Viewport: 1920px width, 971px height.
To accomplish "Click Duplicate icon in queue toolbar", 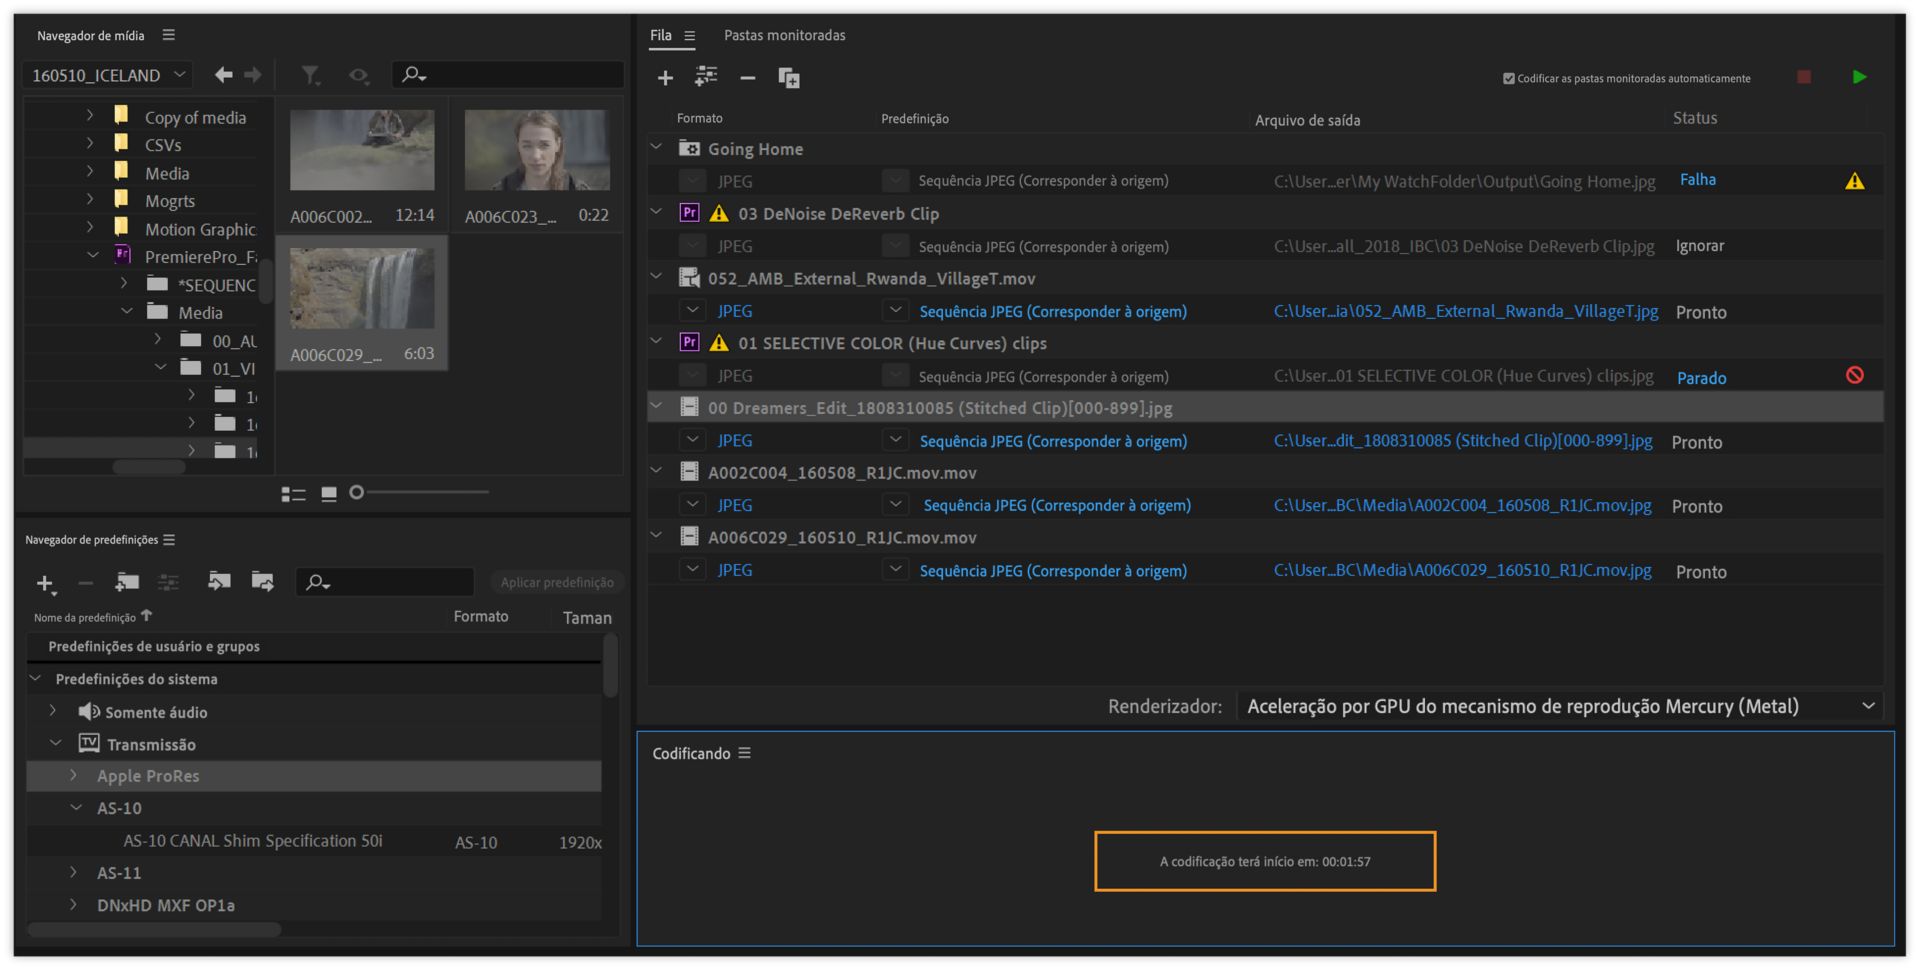I will pos(789,78).
